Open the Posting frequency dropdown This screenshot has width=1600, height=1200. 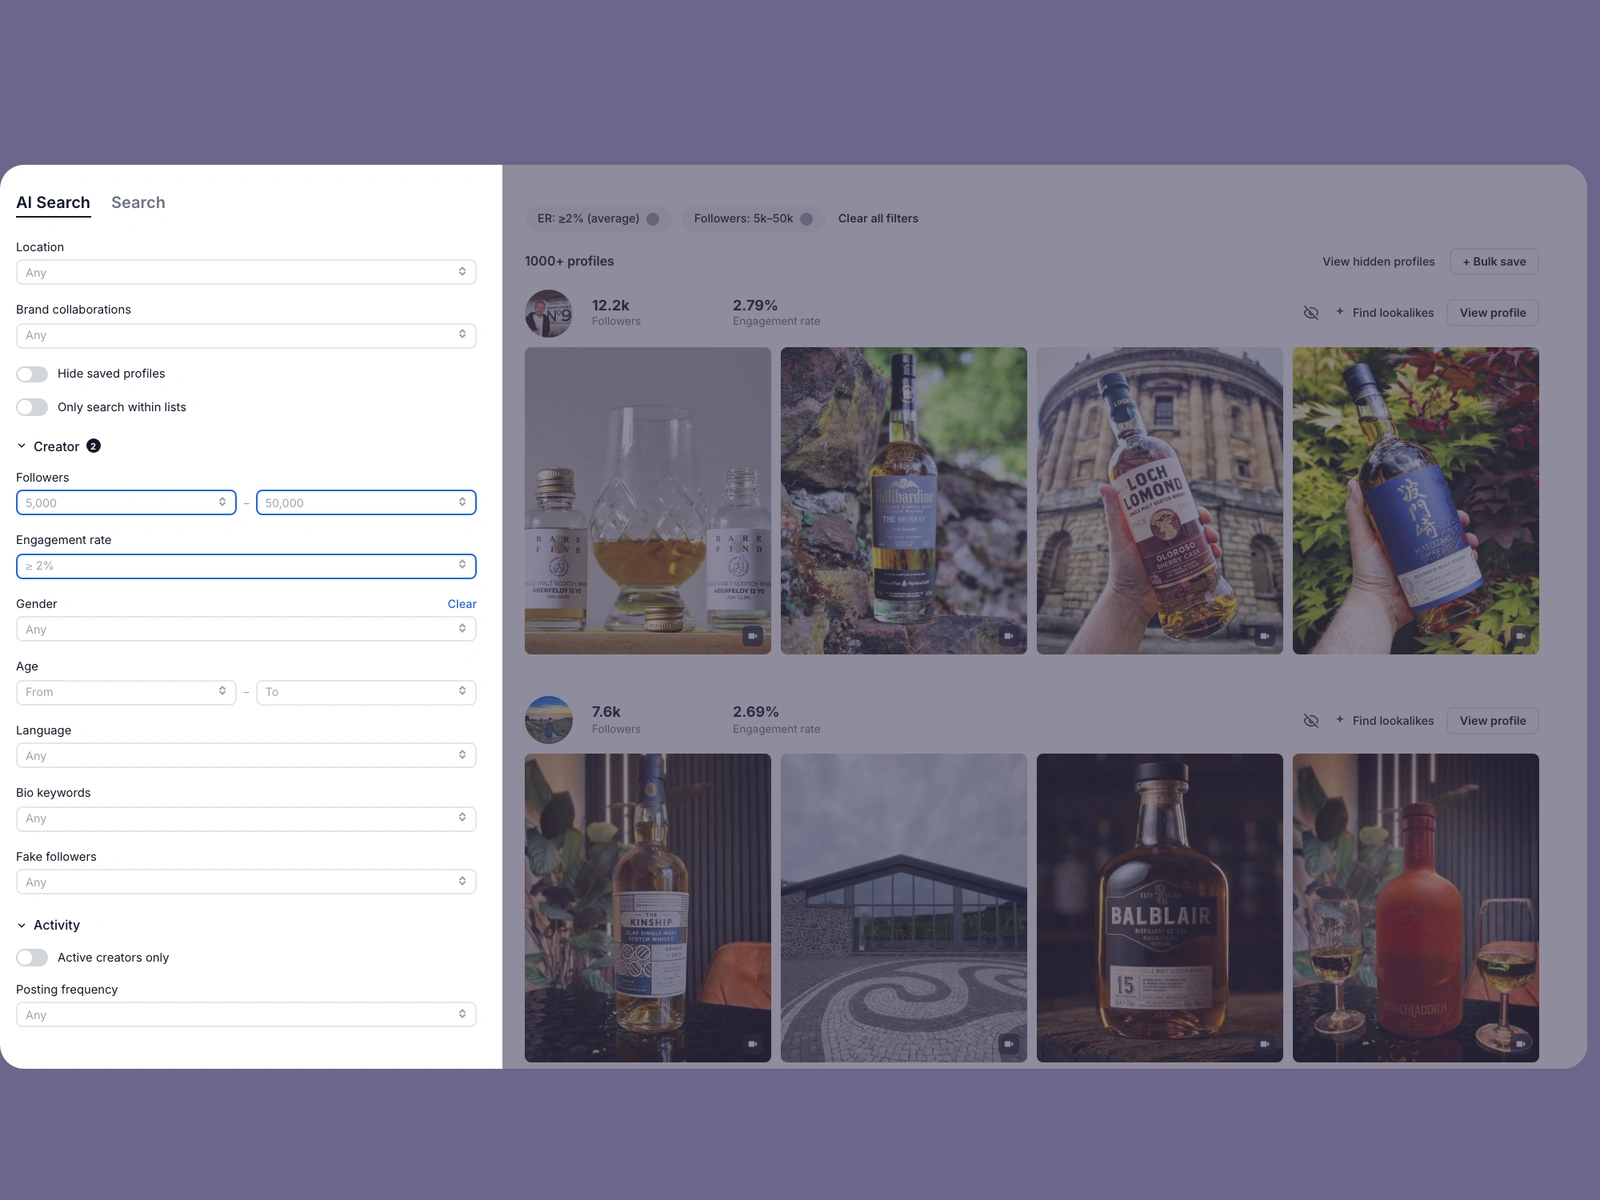(x=246, y=1014)
